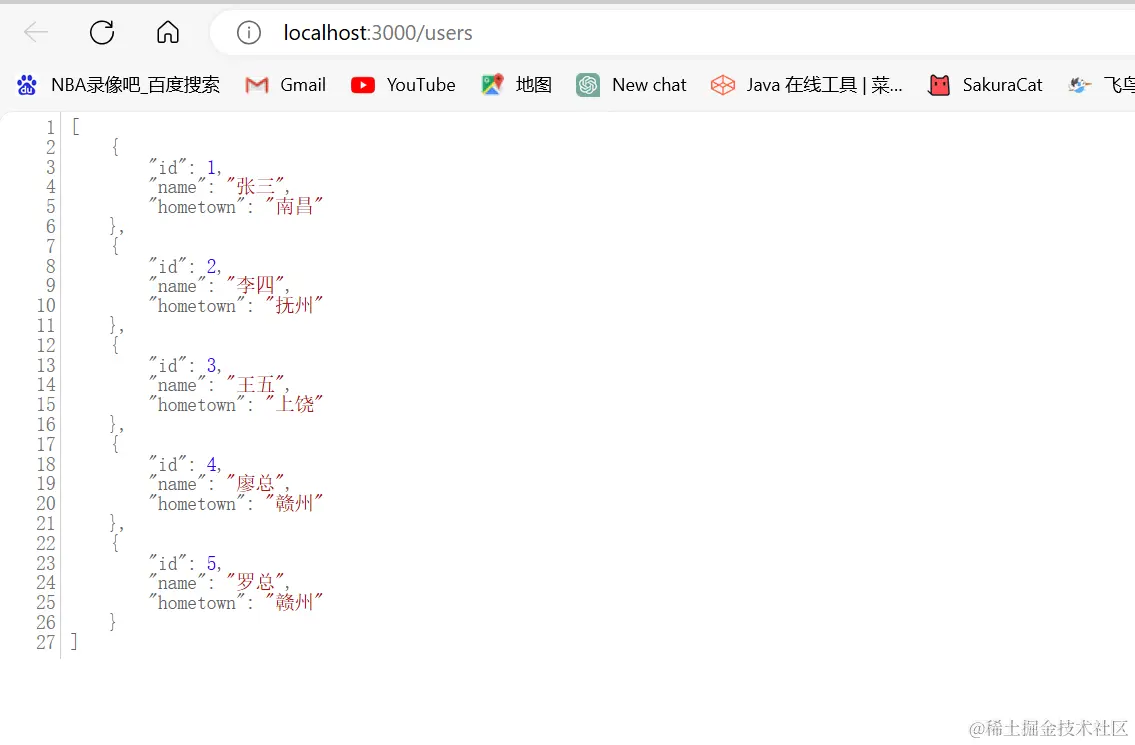
Task: Select name value "廖总"
Action: [256, 484]
